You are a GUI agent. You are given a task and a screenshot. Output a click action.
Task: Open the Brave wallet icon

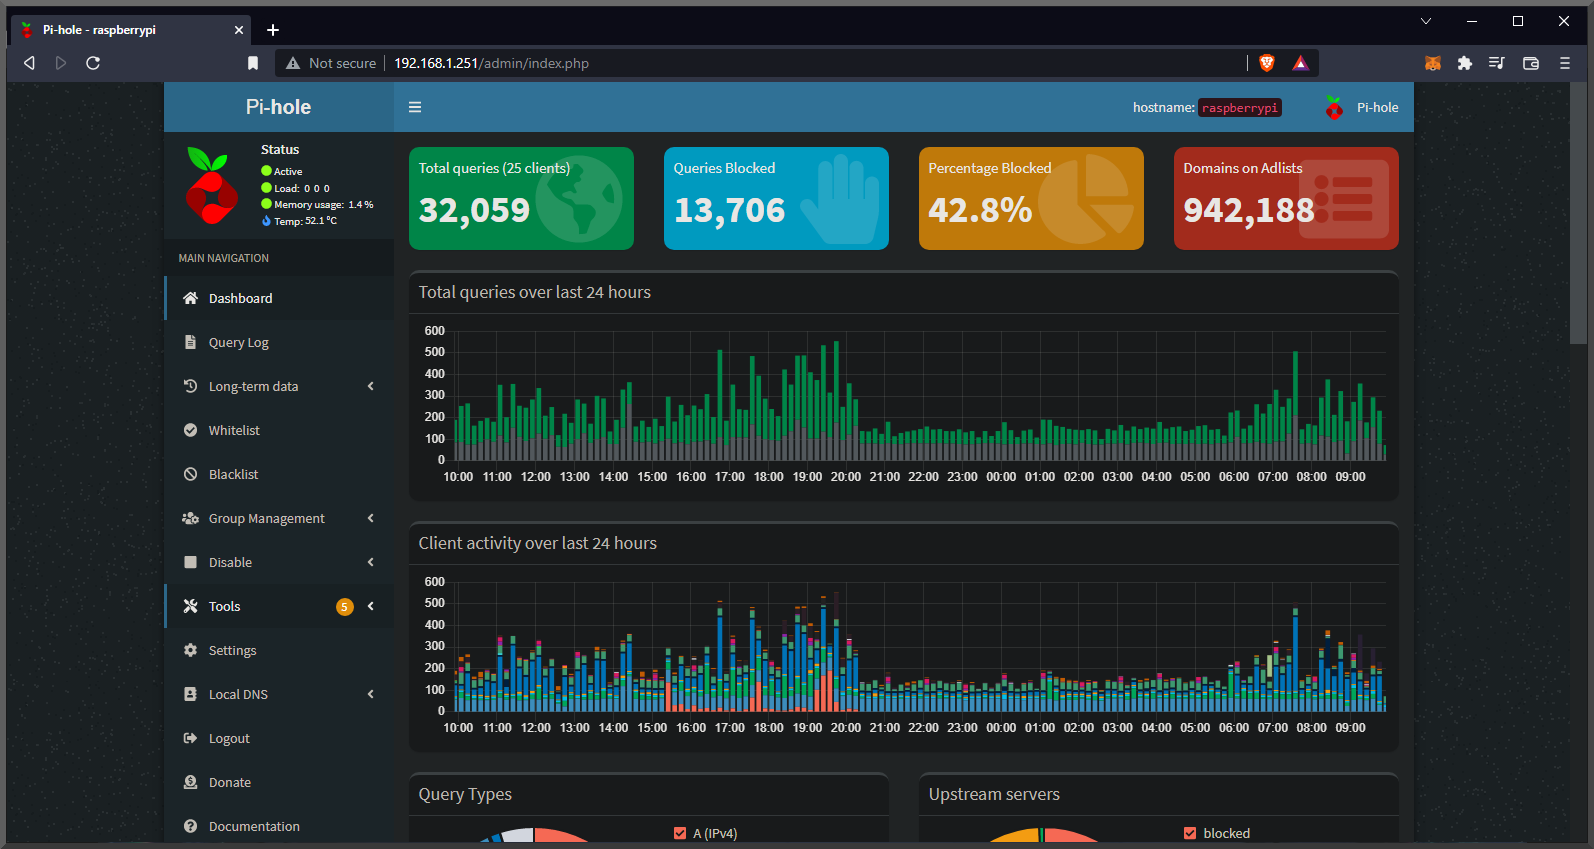pyautogui.click(x=1530, y=63)
